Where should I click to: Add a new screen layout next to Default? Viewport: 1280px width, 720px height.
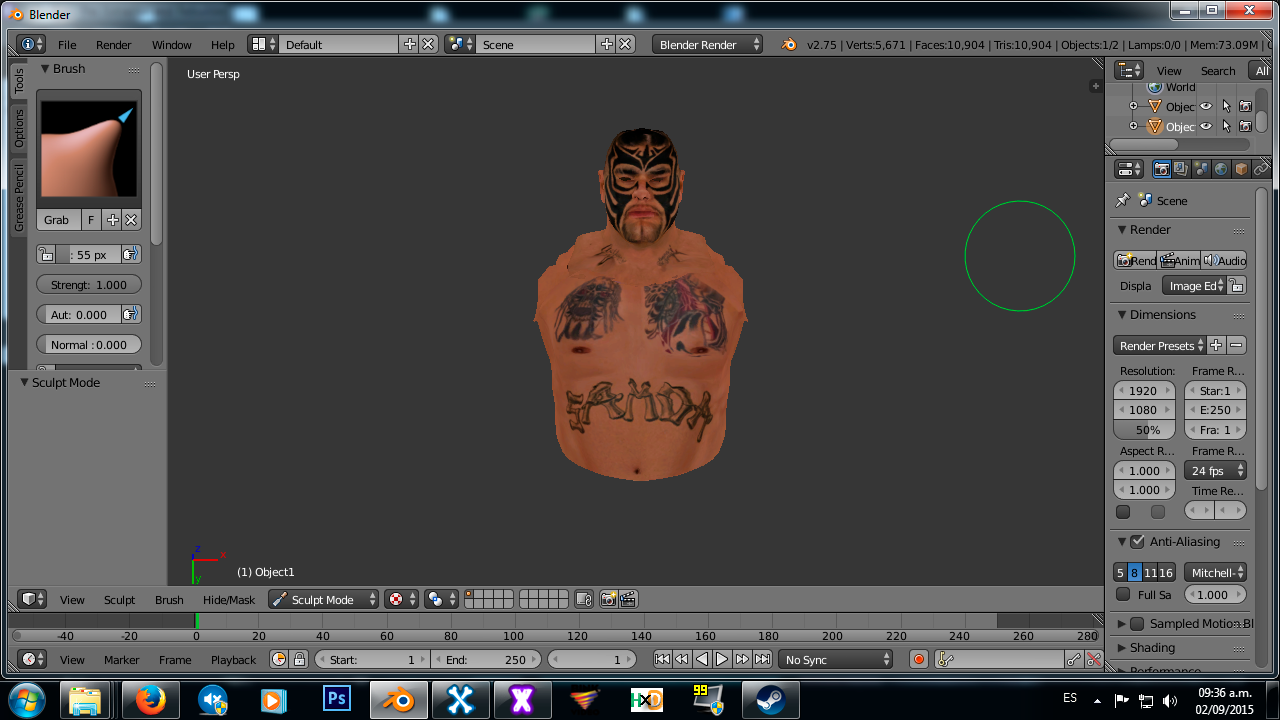pos(409,44)
